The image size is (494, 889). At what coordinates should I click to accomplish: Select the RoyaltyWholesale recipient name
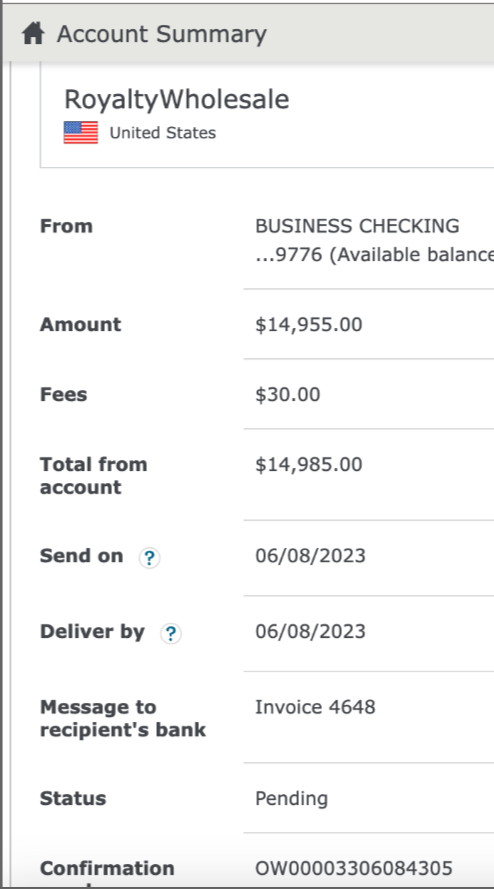[176, 100]
